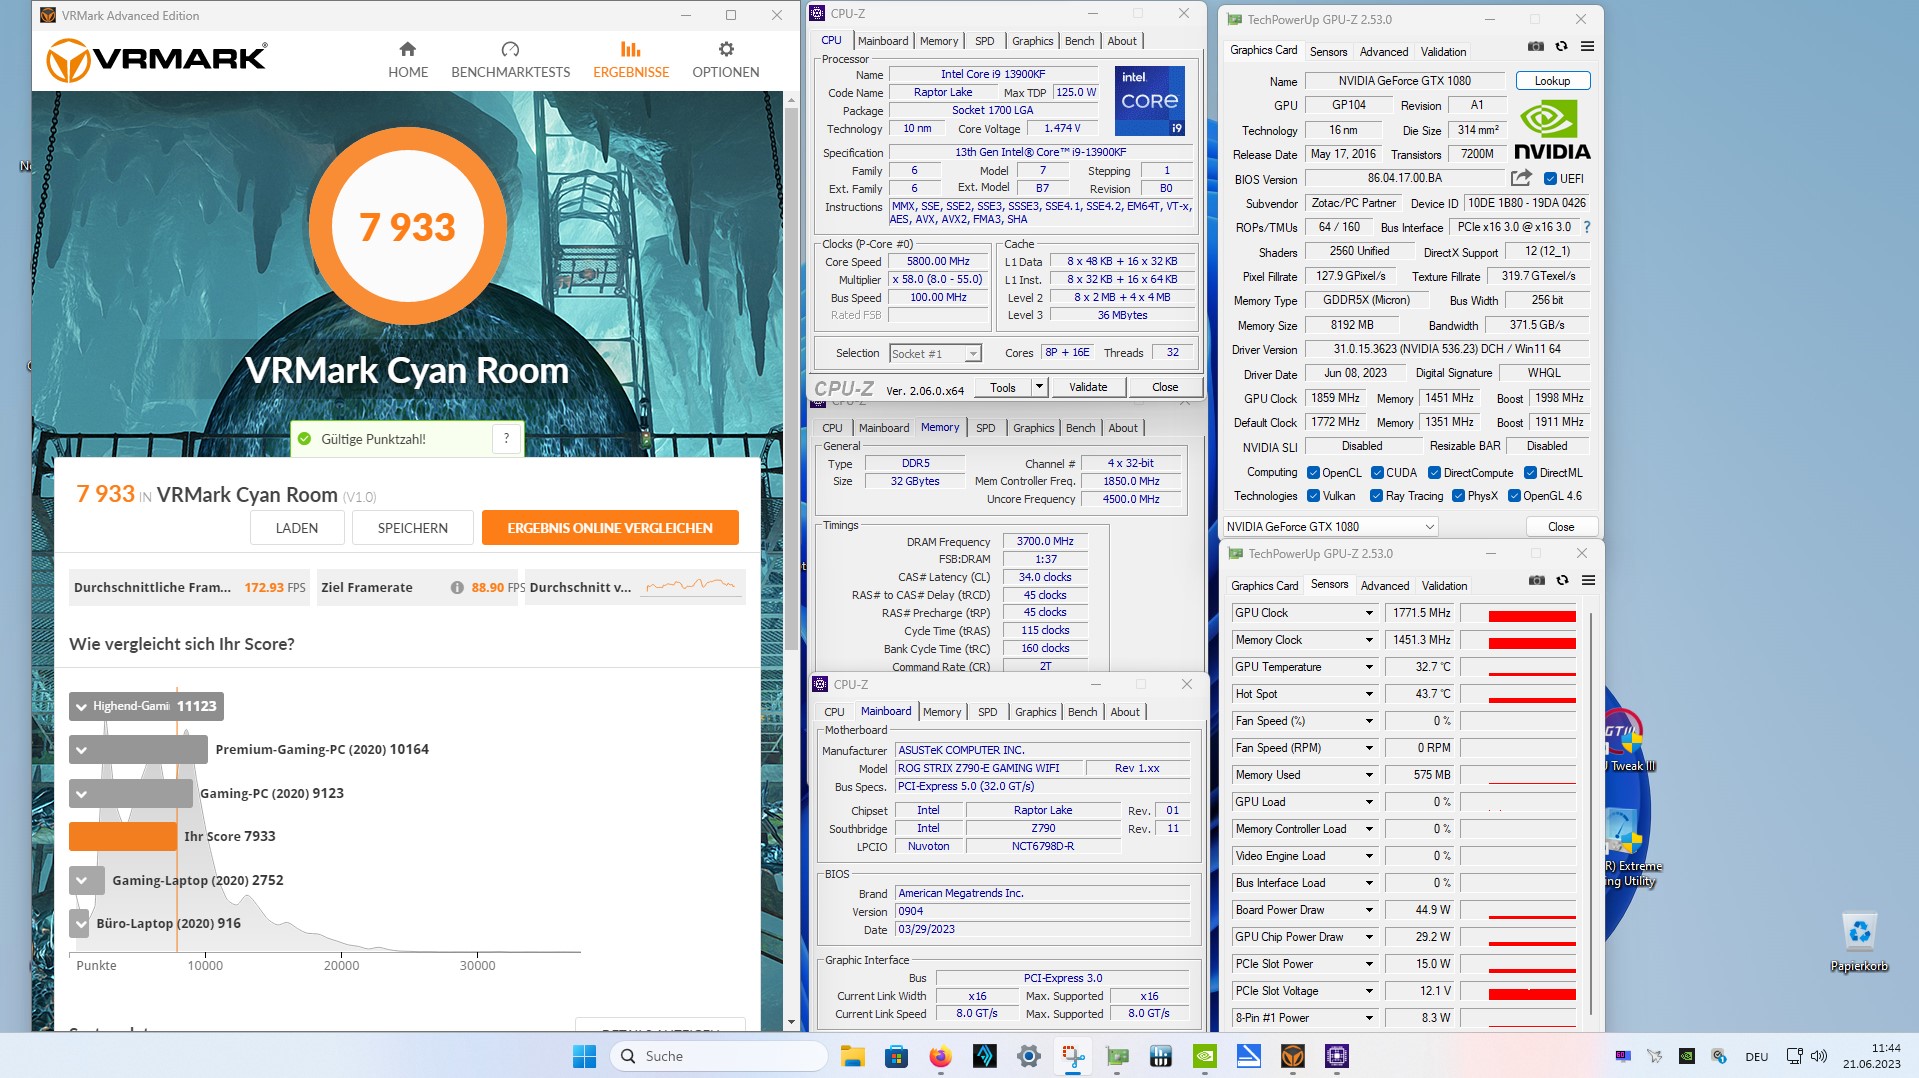Open the GPU selection dropdown NVIDIA GeForce GTX 1080
The image size is (1919, 1078).
click(x=1331, y=527)
